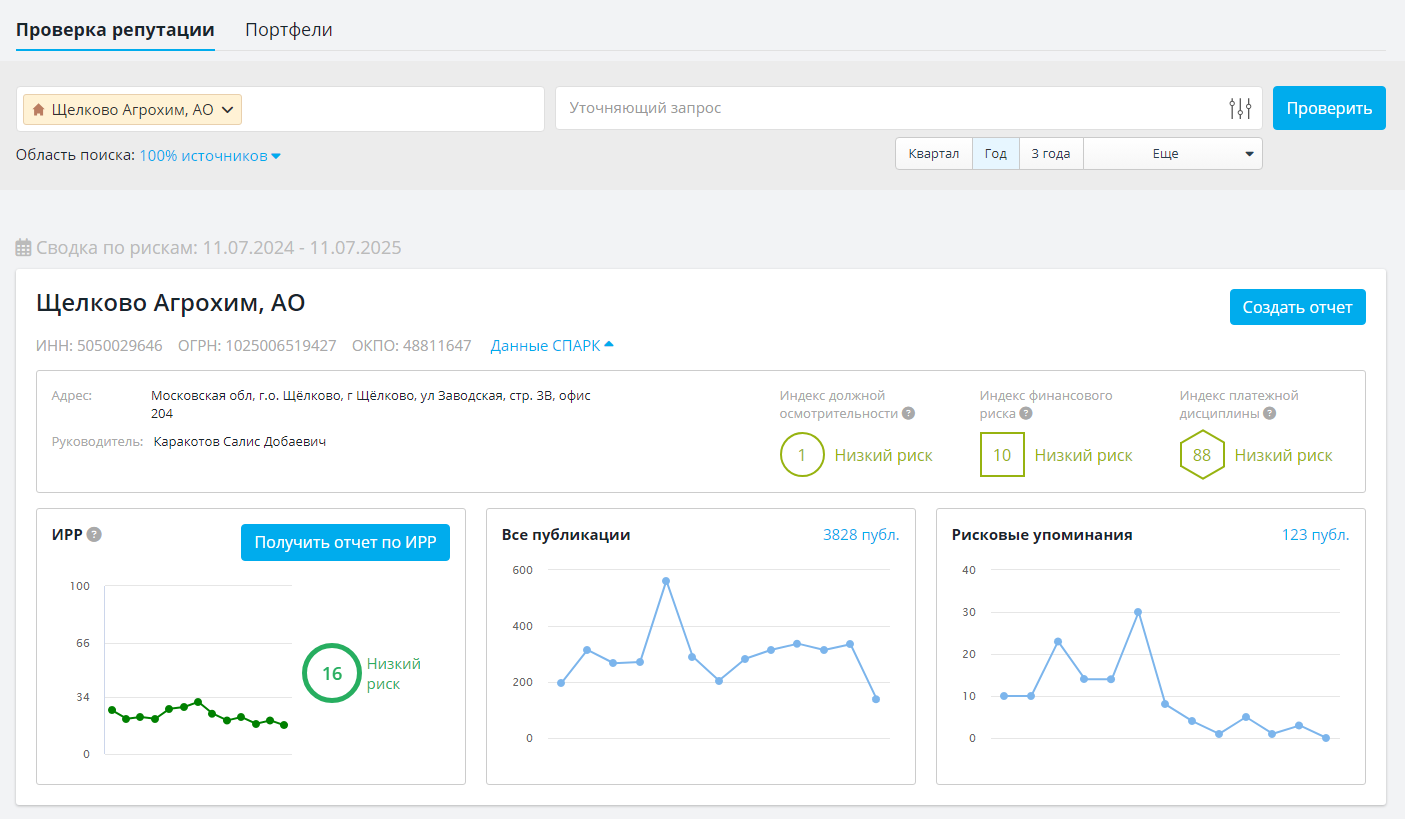Click the Рисковые упоминания chart title
This screenshot has width=1405, height=819.
pyautogui.click(x=1042, y=534)
